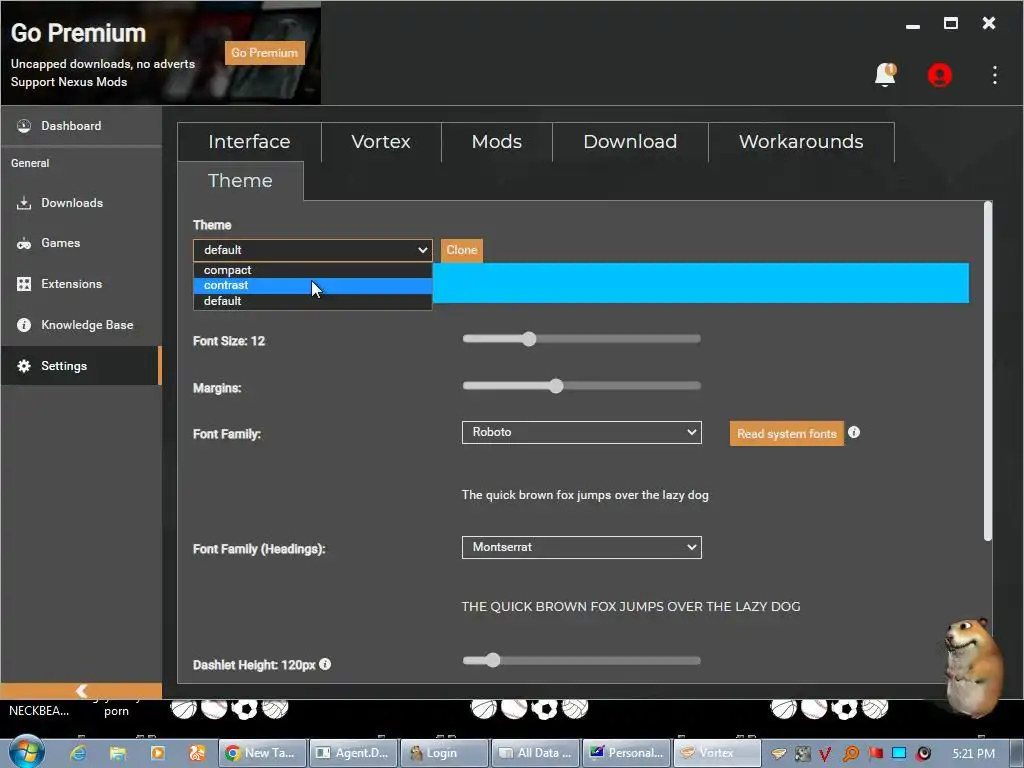The height and width of the screenshot is (768, 1024).
Task: Click the orange magnifier tray icon
Action: pyautogui.click(x=850, y=754)
